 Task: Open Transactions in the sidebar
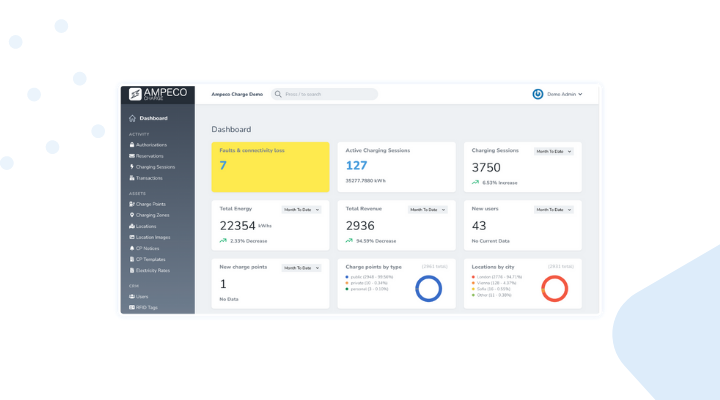pos(149,178)
